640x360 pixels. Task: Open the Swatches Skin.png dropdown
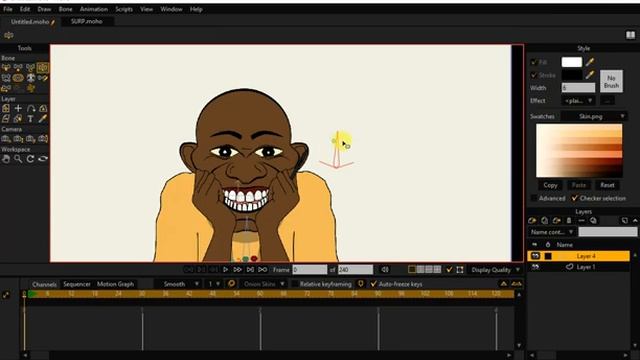(x=595, y=116)
